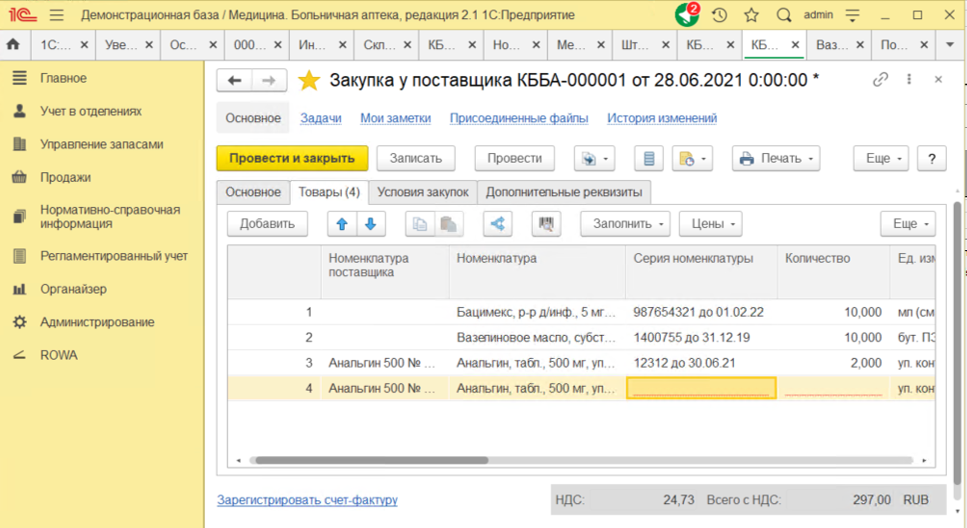Open Управление запасами section
The width and height of the screenshot is (967, 528).
[x=101, y=144]
